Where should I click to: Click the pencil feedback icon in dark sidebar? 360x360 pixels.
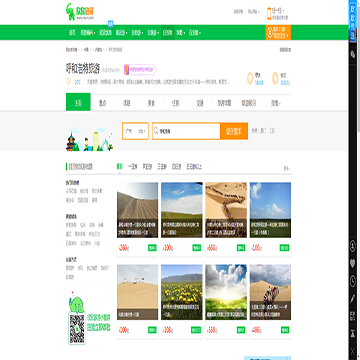coord(353,299)
